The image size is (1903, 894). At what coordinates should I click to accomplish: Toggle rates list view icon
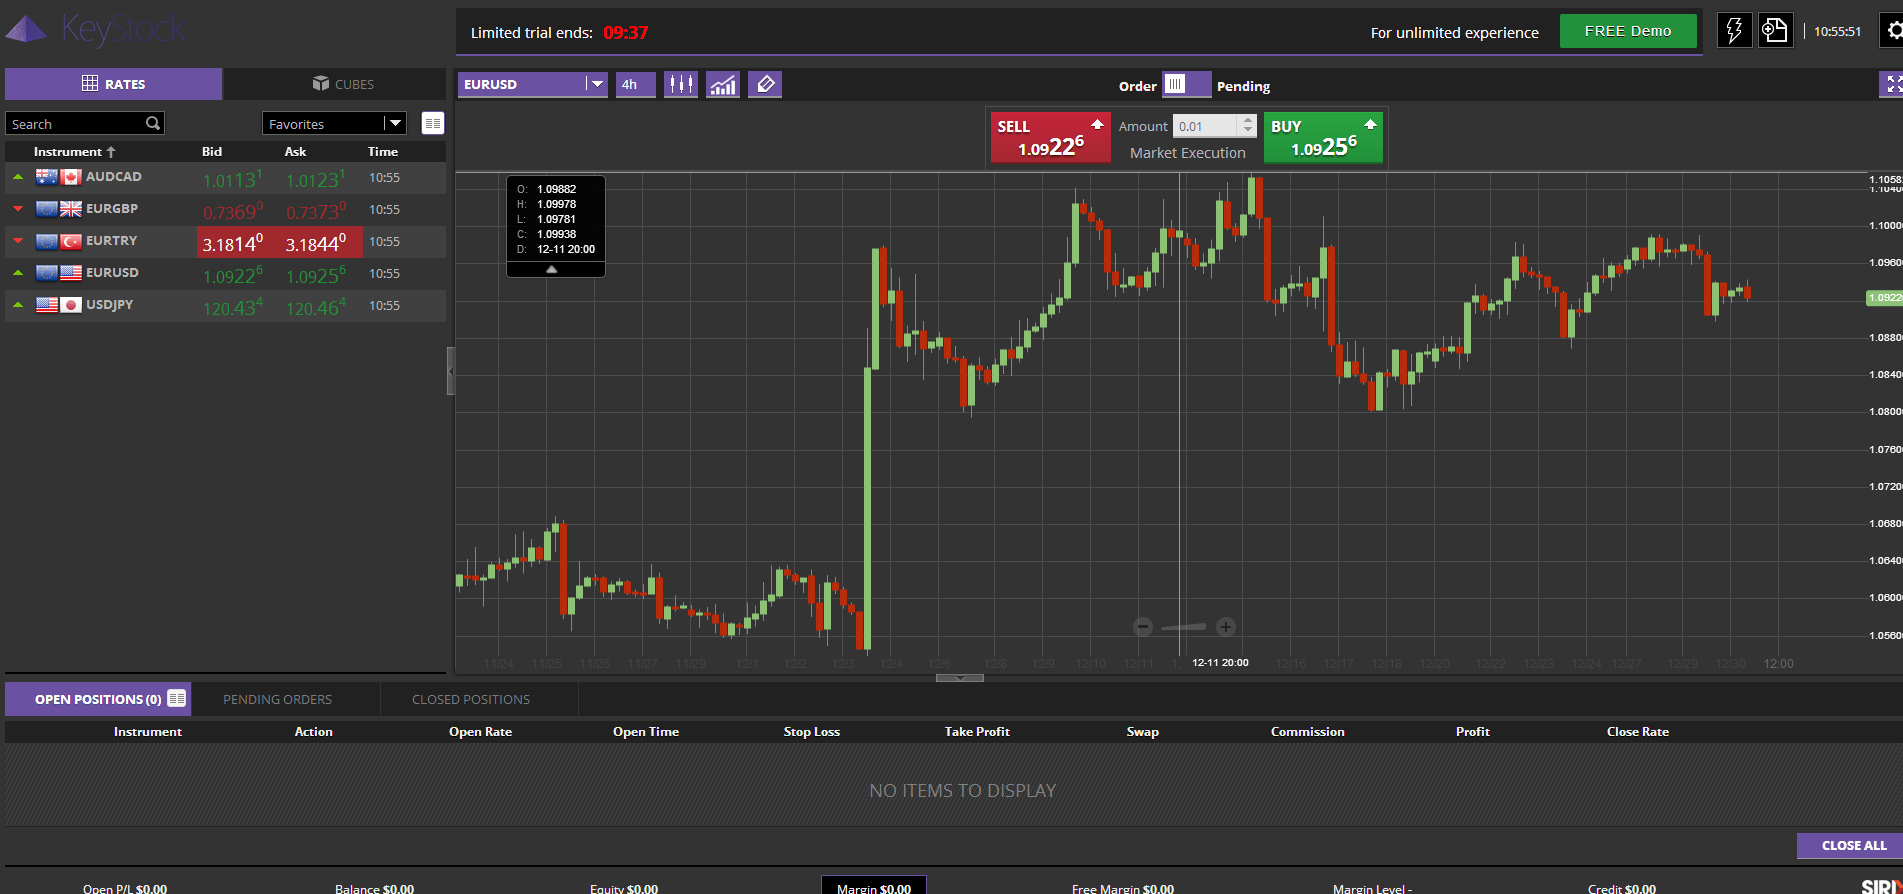click(x=433, y=123)
